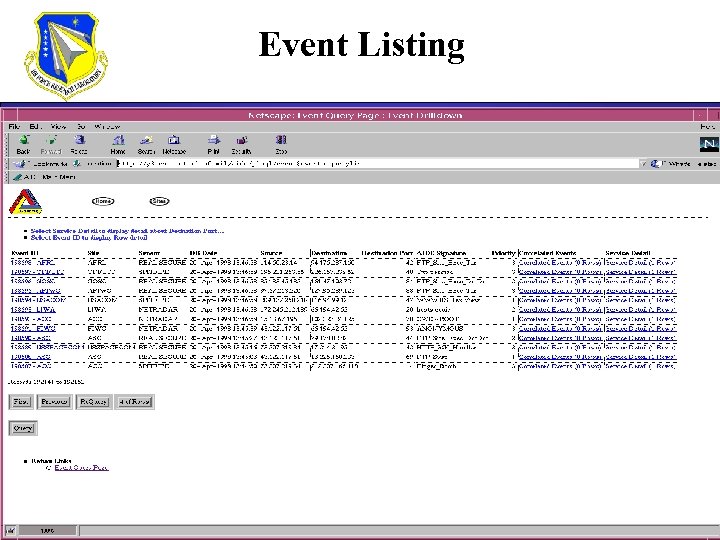
Task: Open the File menu
Action: click(x=14, y=126)
